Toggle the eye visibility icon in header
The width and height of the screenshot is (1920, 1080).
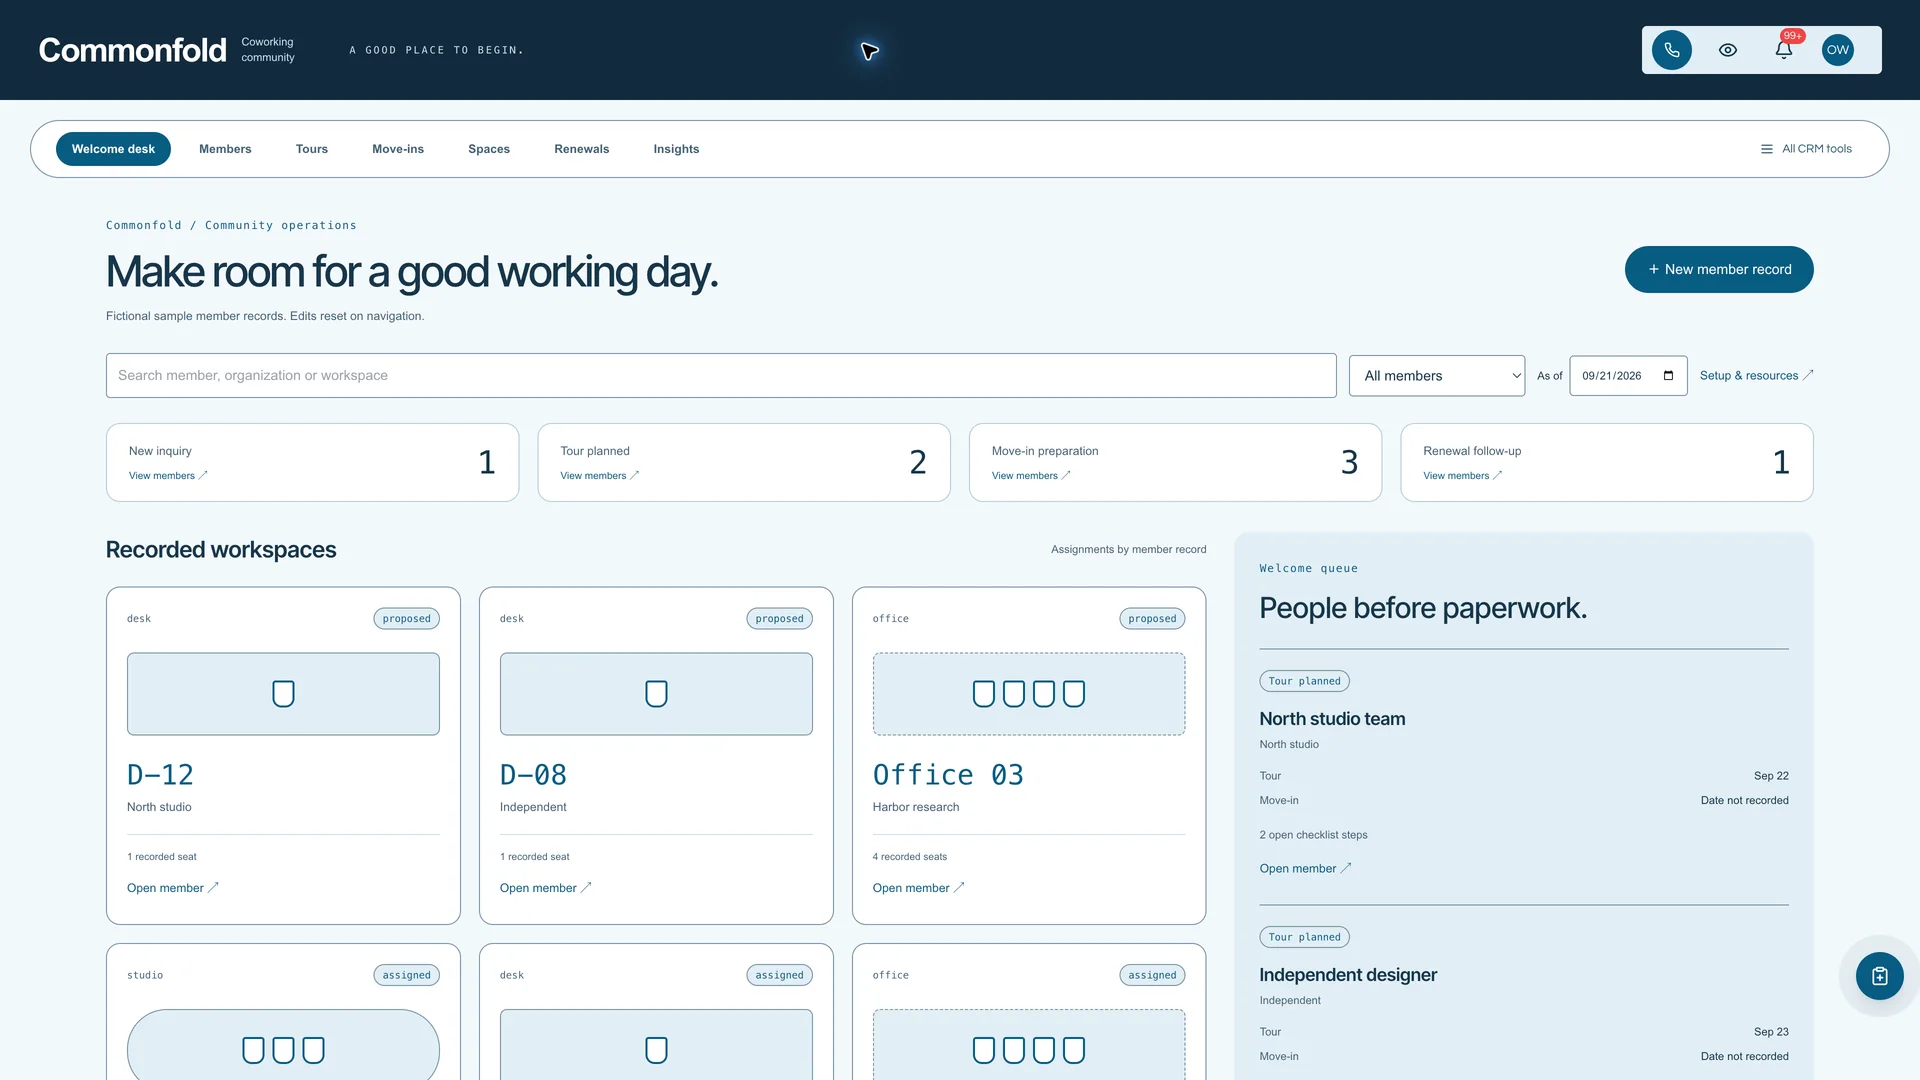point(1727,50)
